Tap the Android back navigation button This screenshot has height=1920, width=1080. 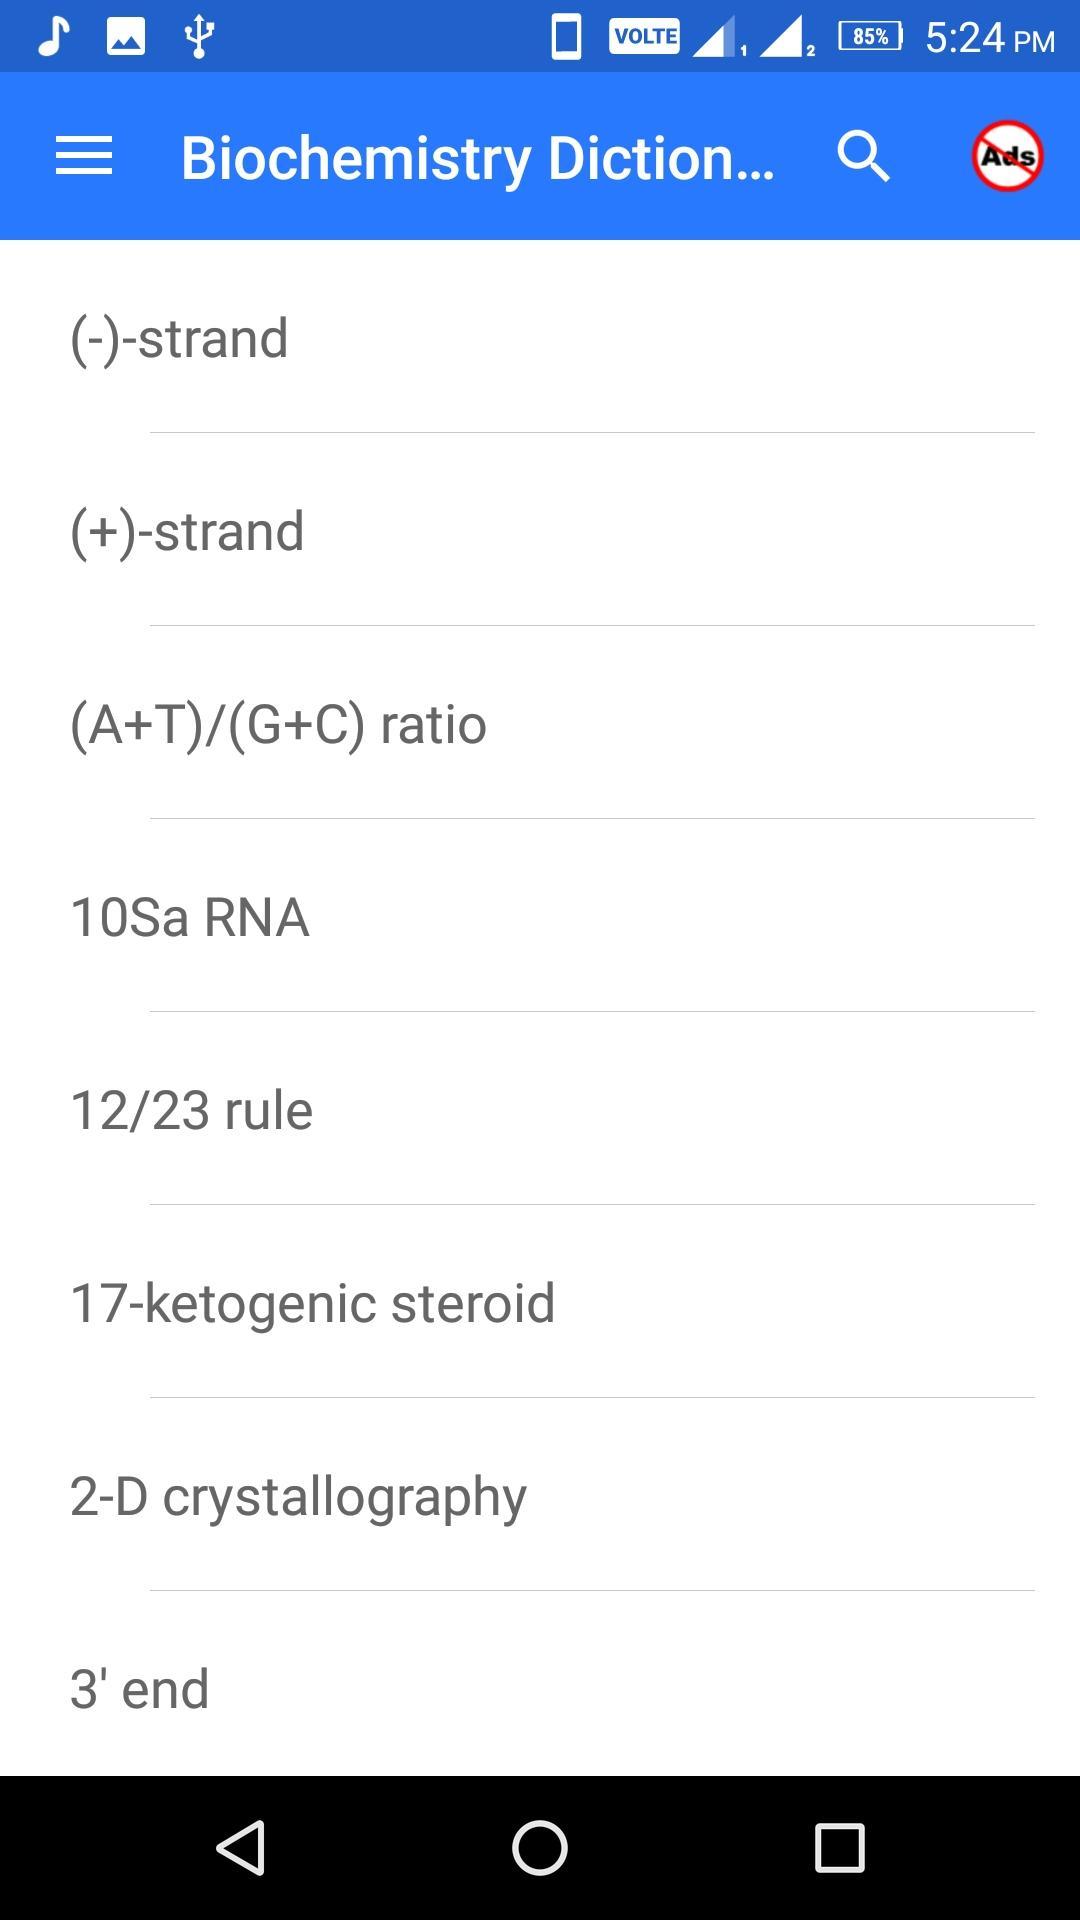[241, 1847]
